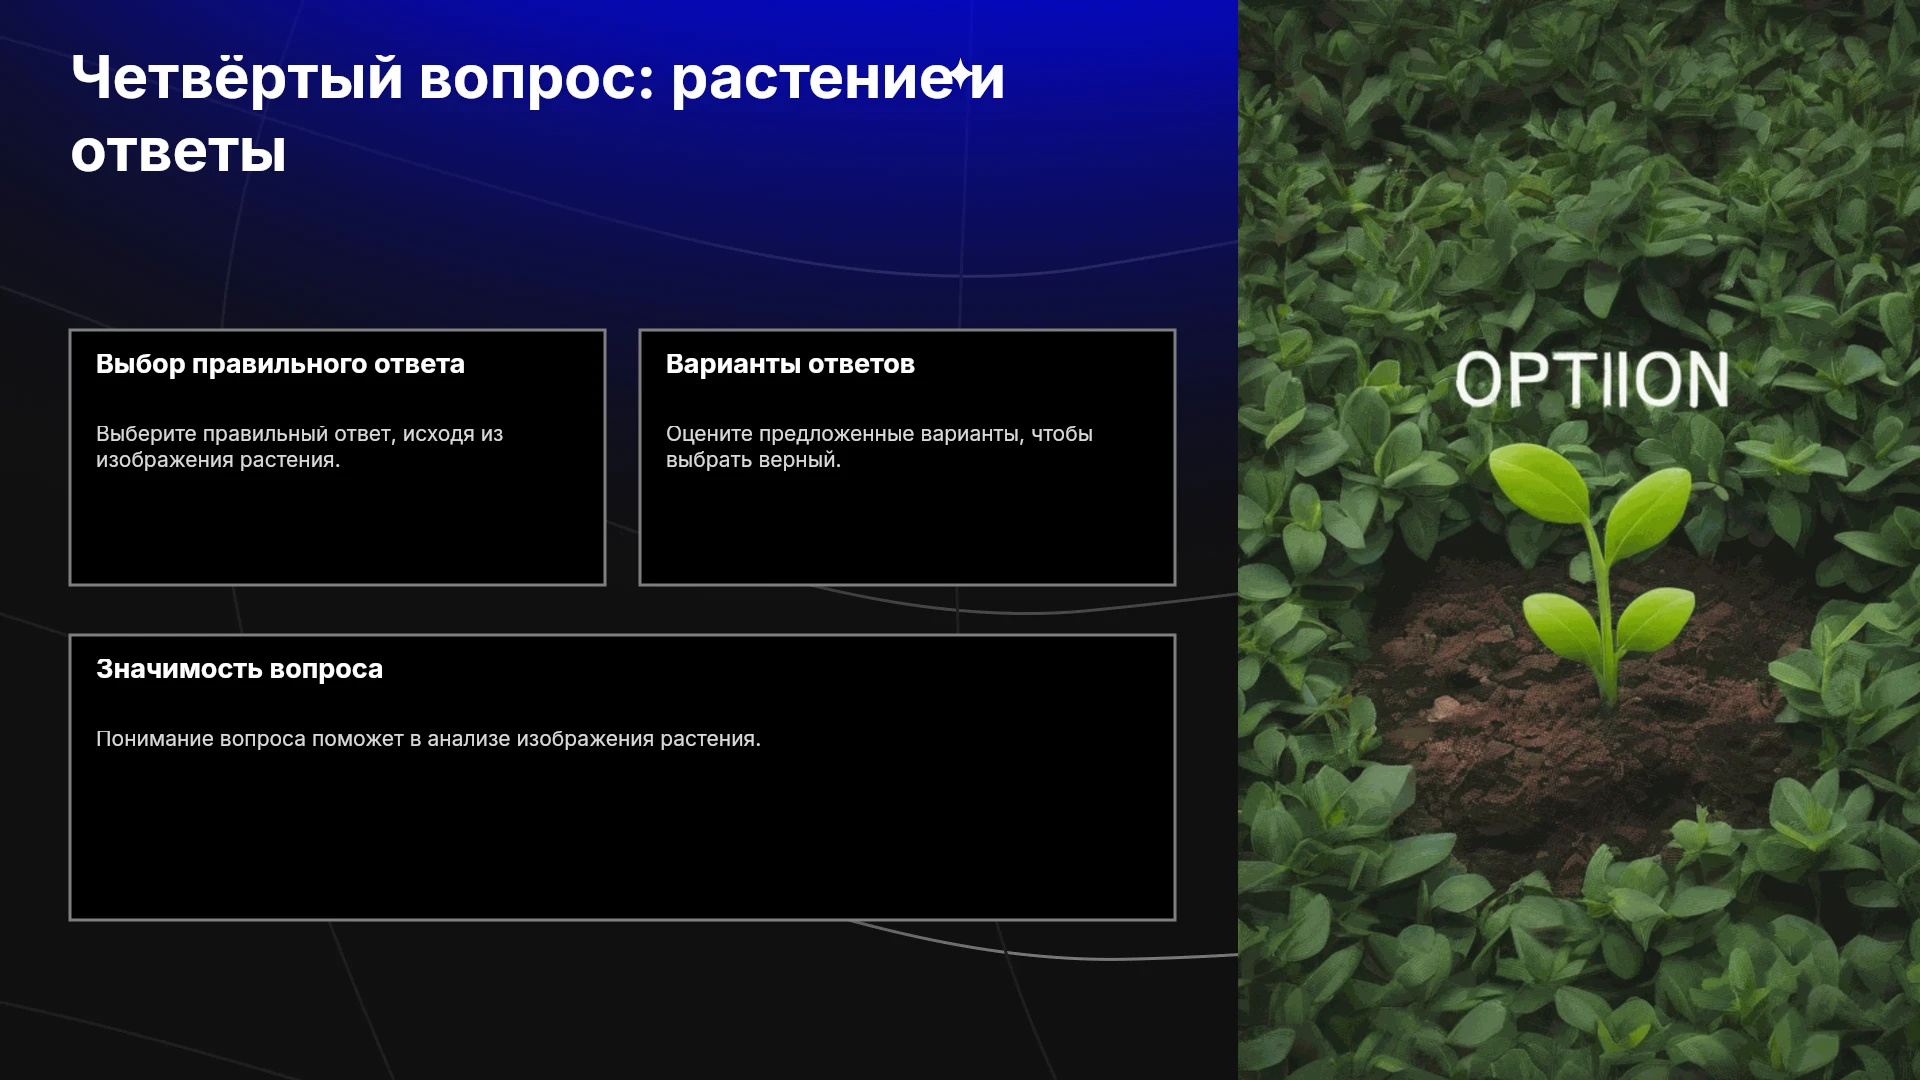Viewport: 1920px width, 1080px height.
Task: Click the "Выбор правильного ответа" card heading
Action: coord(280,364)
